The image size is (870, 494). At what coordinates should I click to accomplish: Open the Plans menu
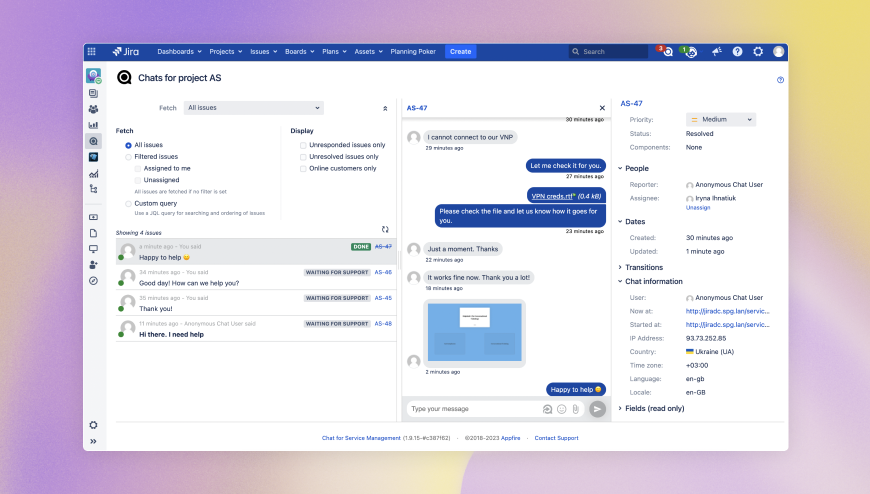334,52
